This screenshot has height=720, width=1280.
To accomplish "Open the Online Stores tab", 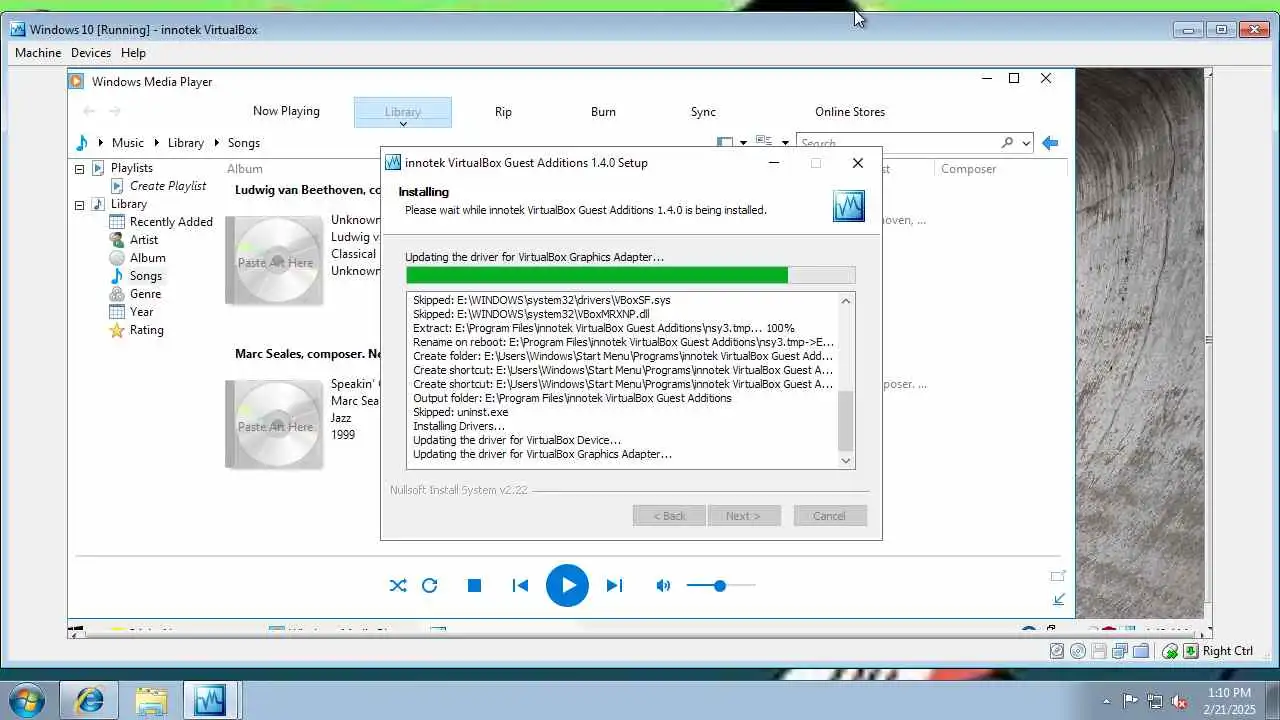I will click(x=850, y=112).
